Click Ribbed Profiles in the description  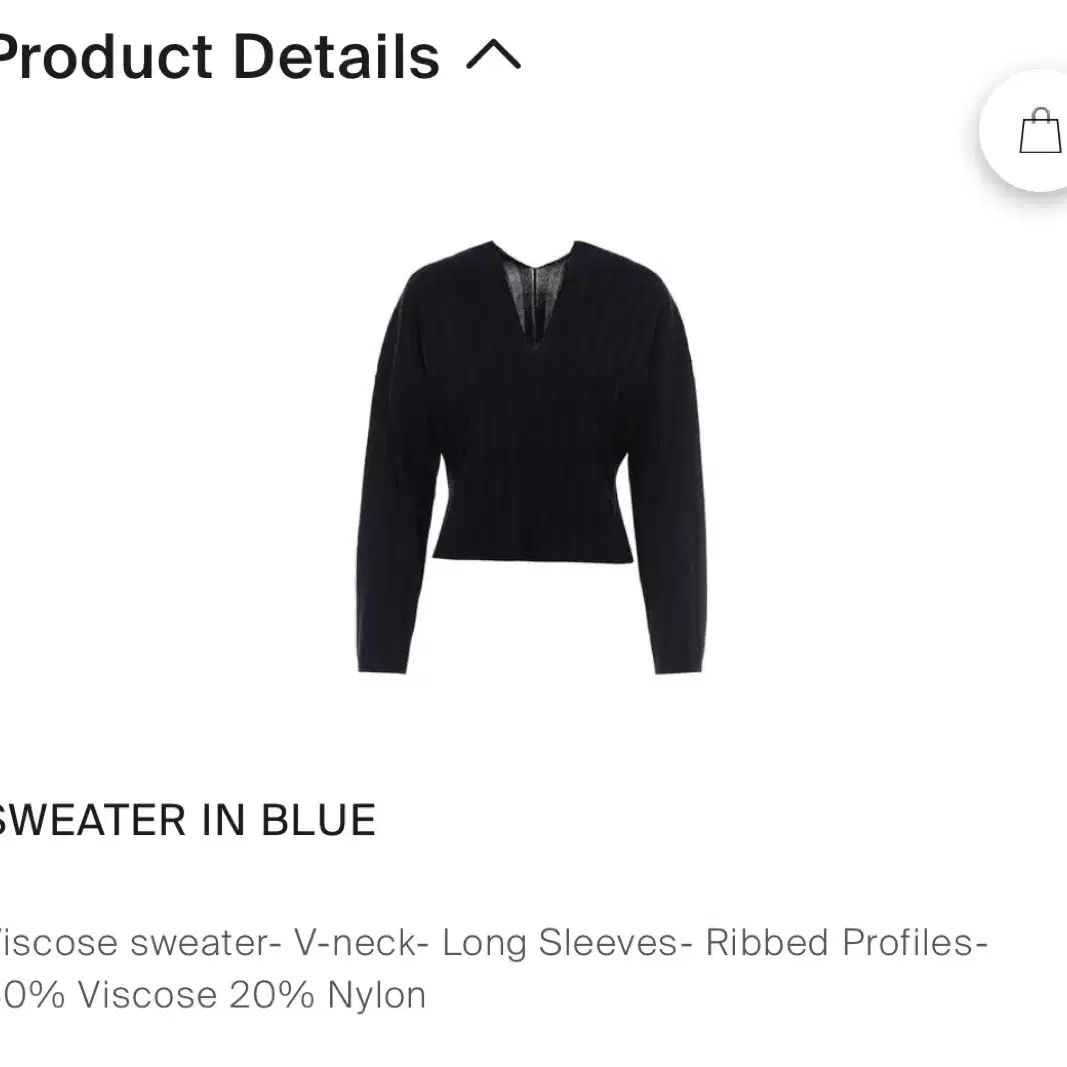tap(847, 943)
